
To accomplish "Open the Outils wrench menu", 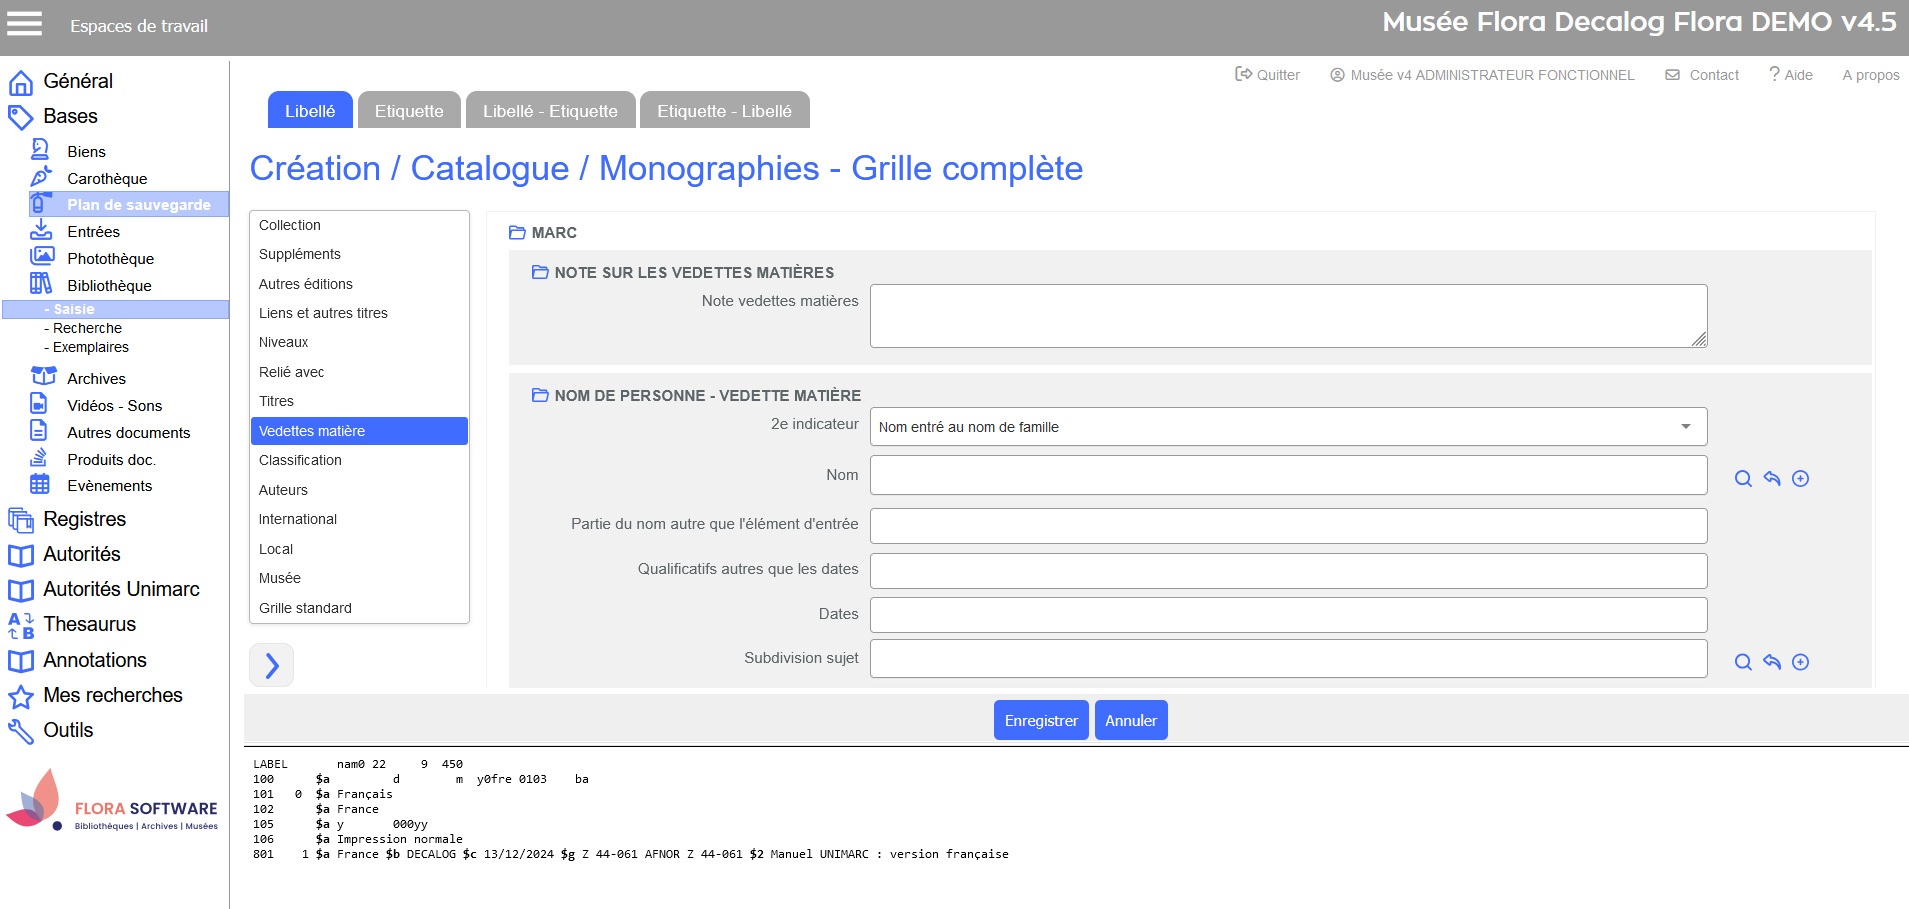I will coord(67,731).
